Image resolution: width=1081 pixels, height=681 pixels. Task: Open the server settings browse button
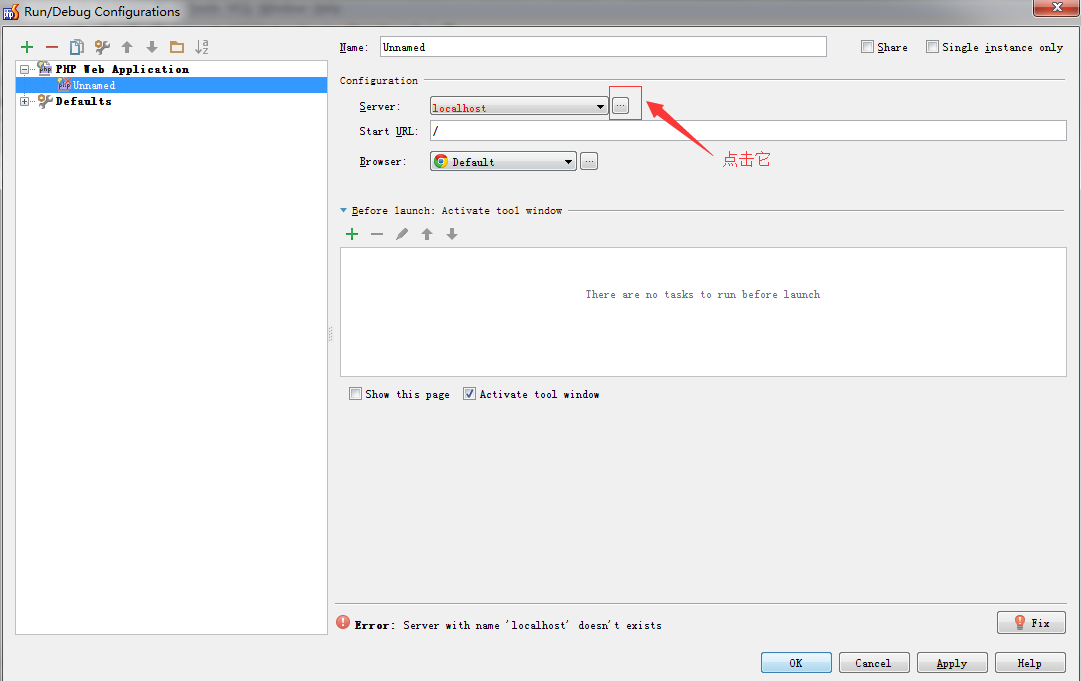(x=620, y=105)
